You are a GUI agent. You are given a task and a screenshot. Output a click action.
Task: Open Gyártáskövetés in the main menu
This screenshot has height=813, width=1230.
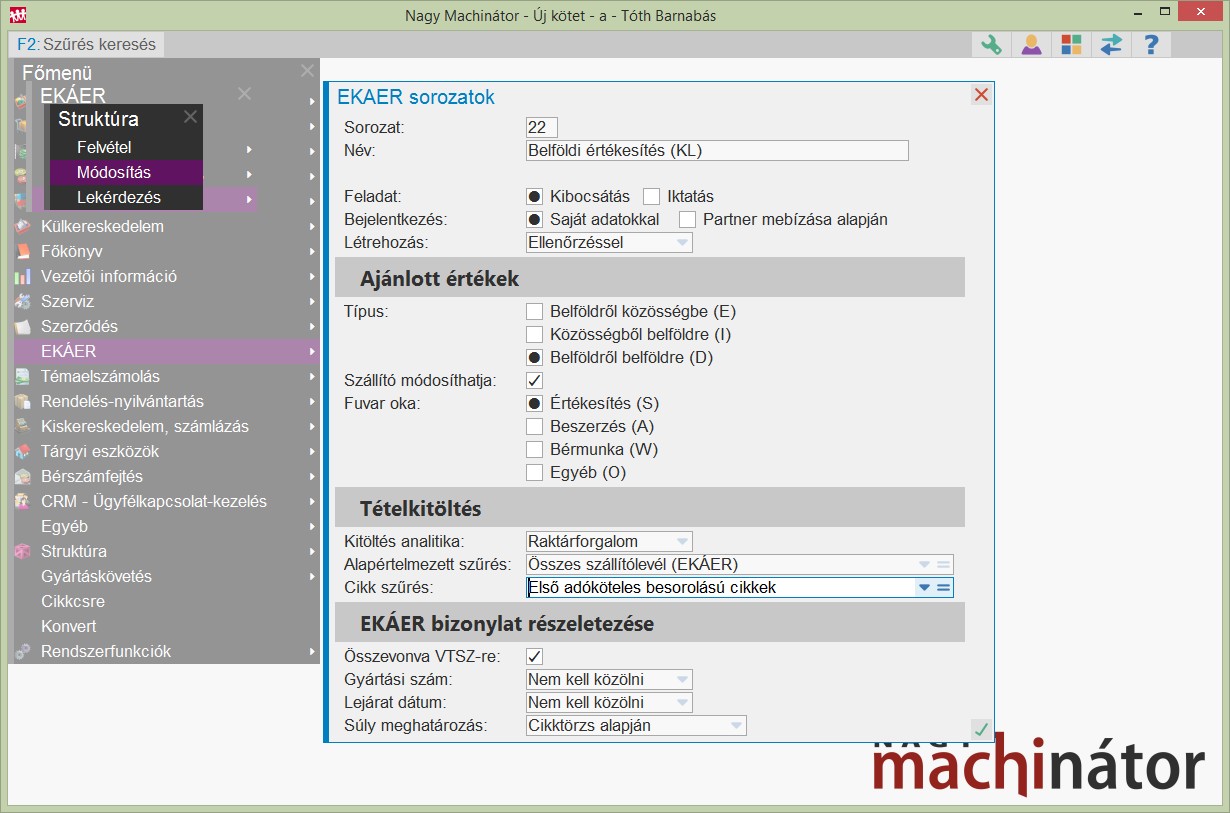pos(166,576)
